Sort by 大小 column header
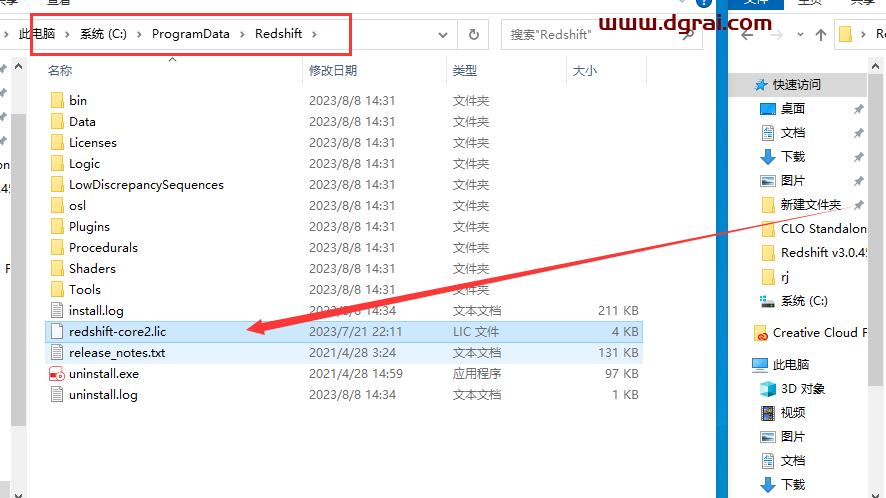Screen dimensions: 886x498 [585, 71]
